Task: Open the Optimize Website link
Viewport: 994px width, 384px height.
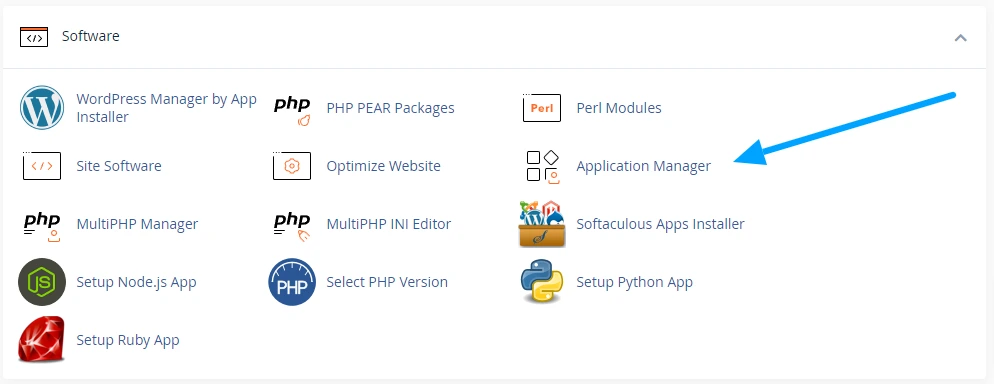Action: pos(384,166)
